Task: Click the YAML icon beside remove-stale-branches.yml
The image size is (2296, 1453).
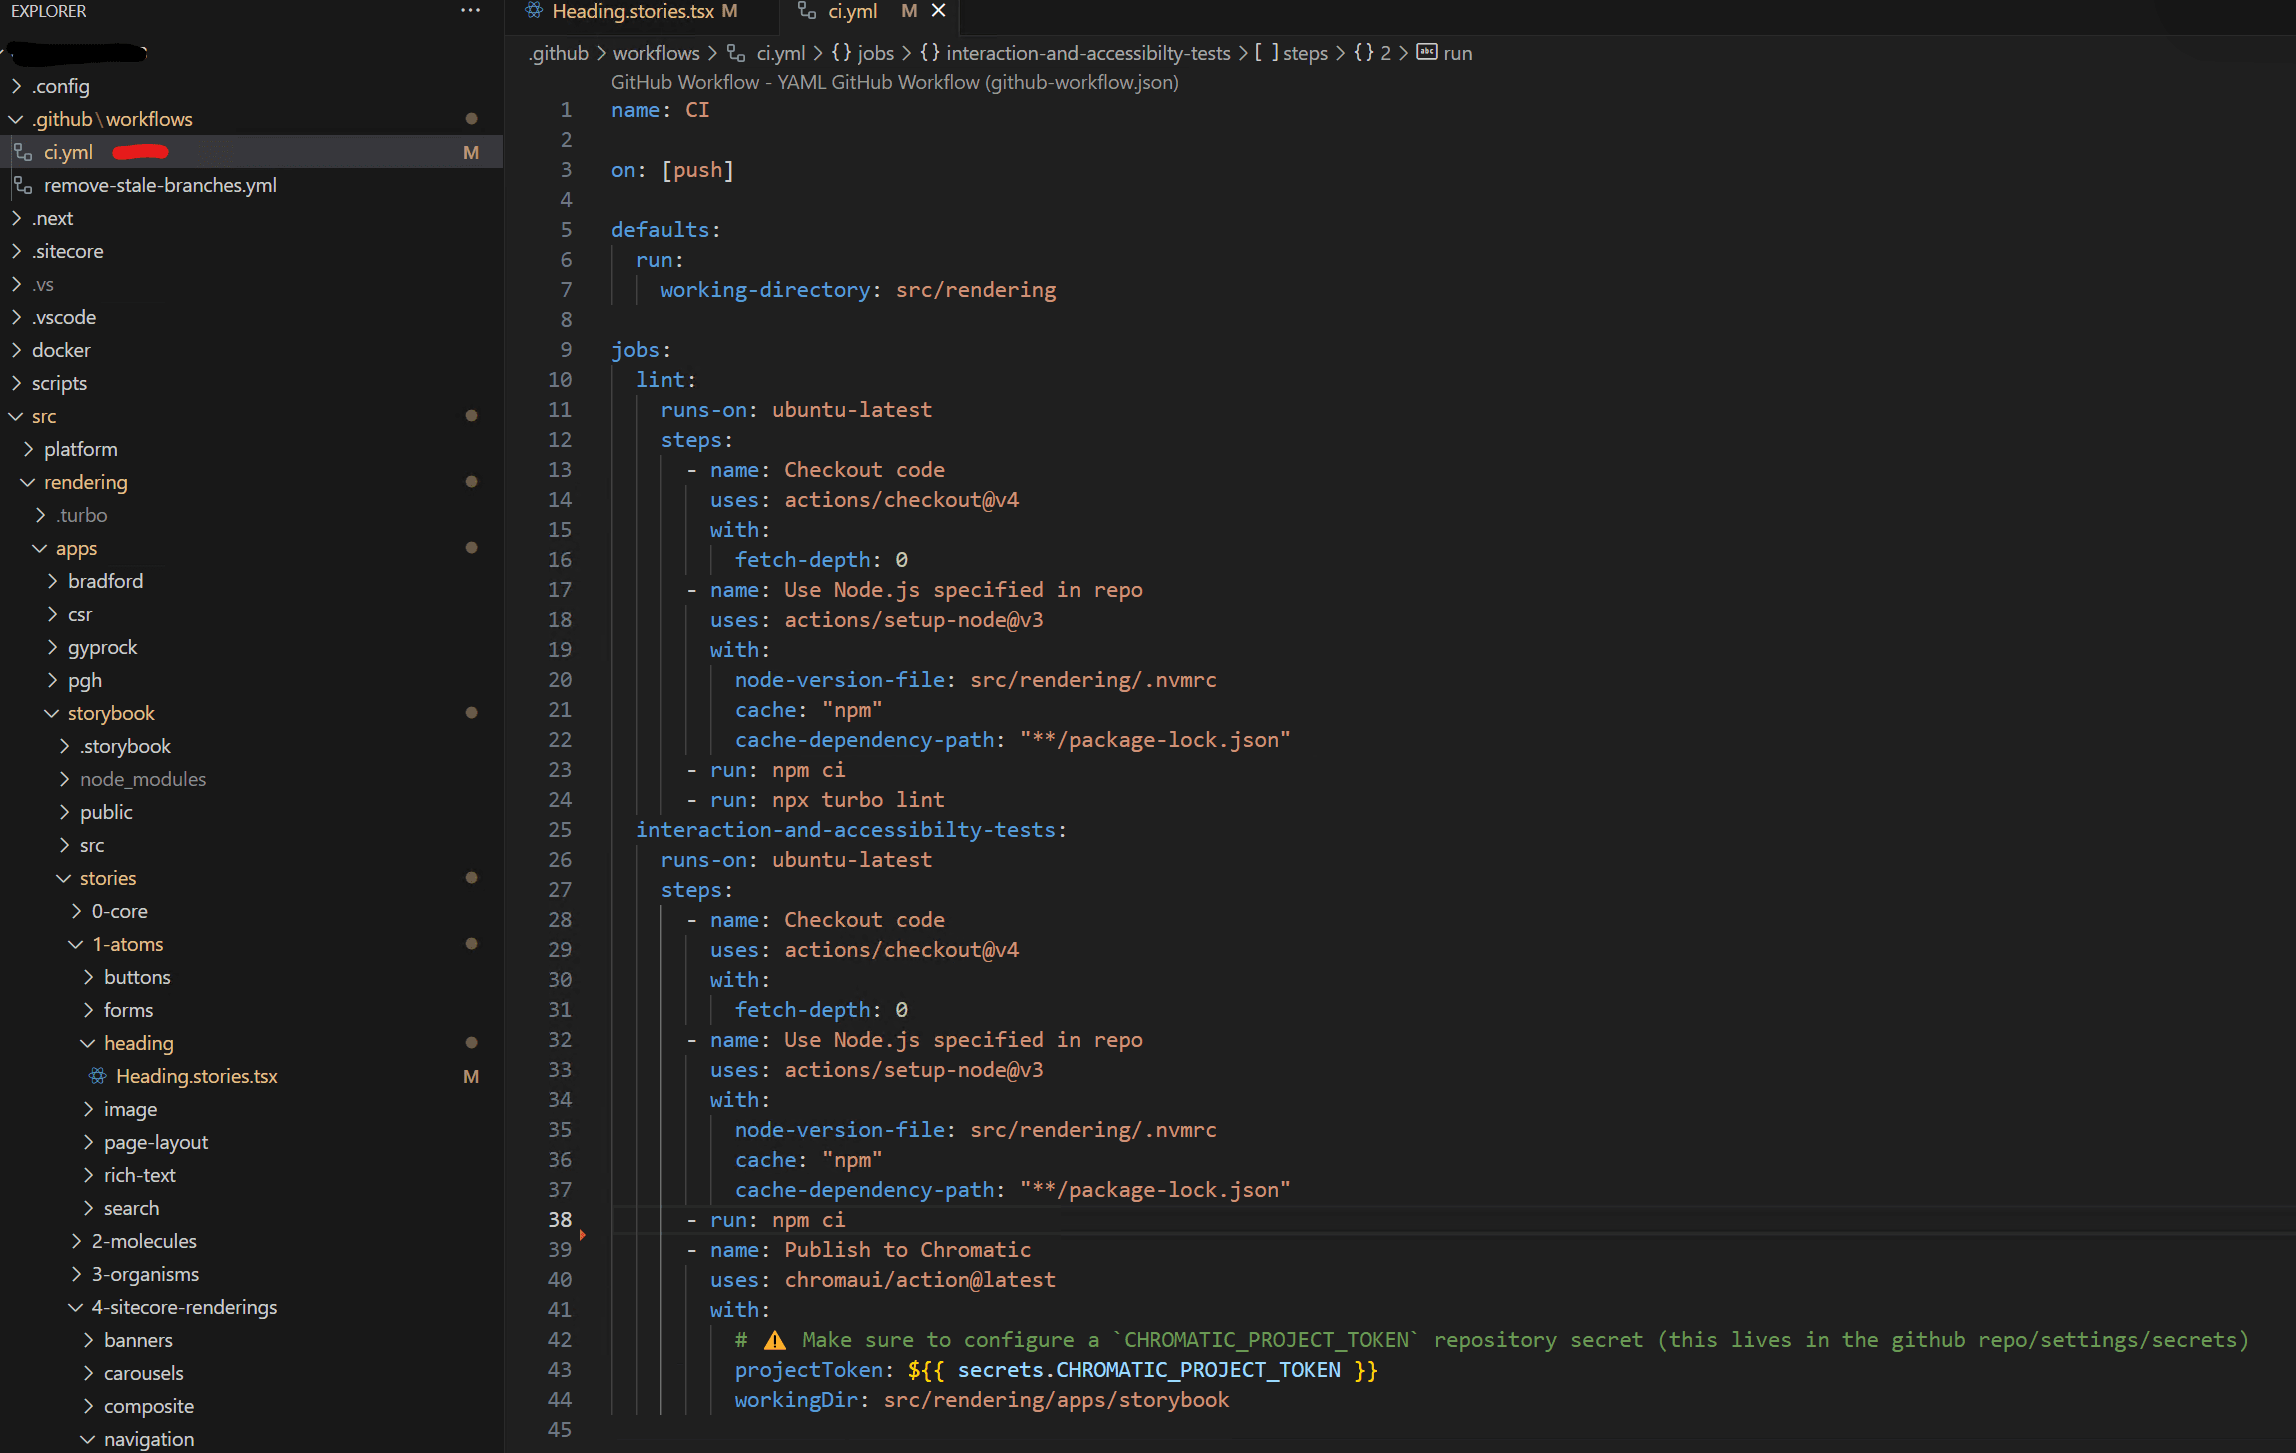Action: pyautogui.click(x=23, y=184)
